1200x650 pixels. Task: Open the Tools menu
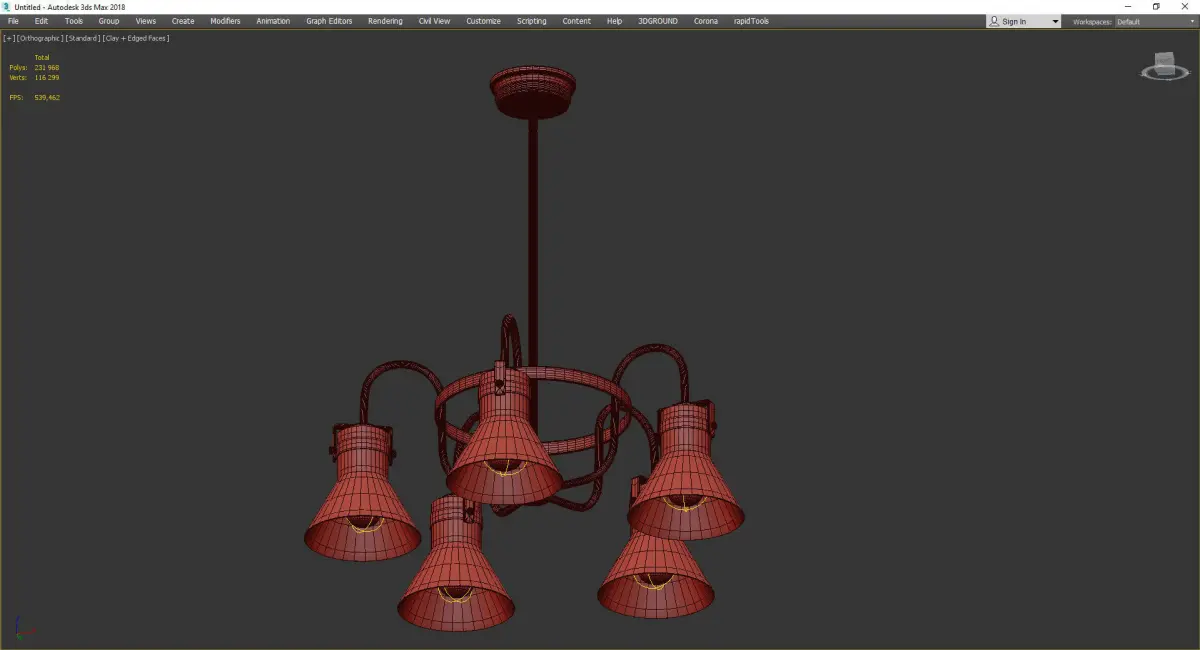pos(74,21)
